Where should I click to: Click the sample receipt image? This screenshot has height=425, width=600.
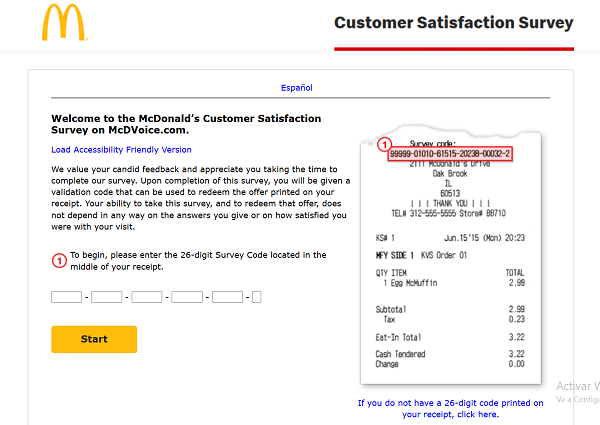pos(451,255)
